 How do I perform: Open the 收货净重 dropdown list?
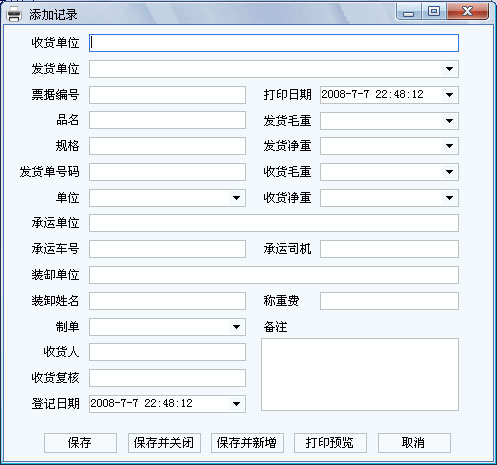[x=449, y=198]
